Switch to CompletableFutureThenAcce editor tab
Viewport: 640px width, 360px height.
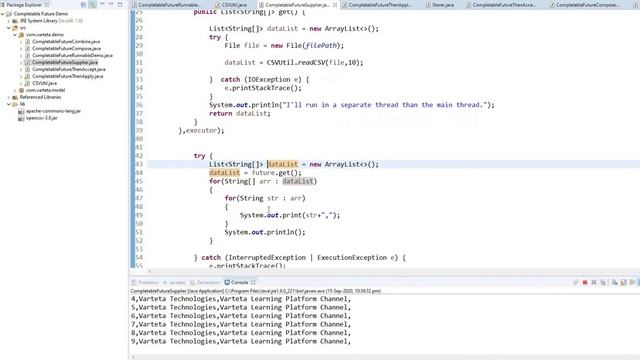coord(504,5)
